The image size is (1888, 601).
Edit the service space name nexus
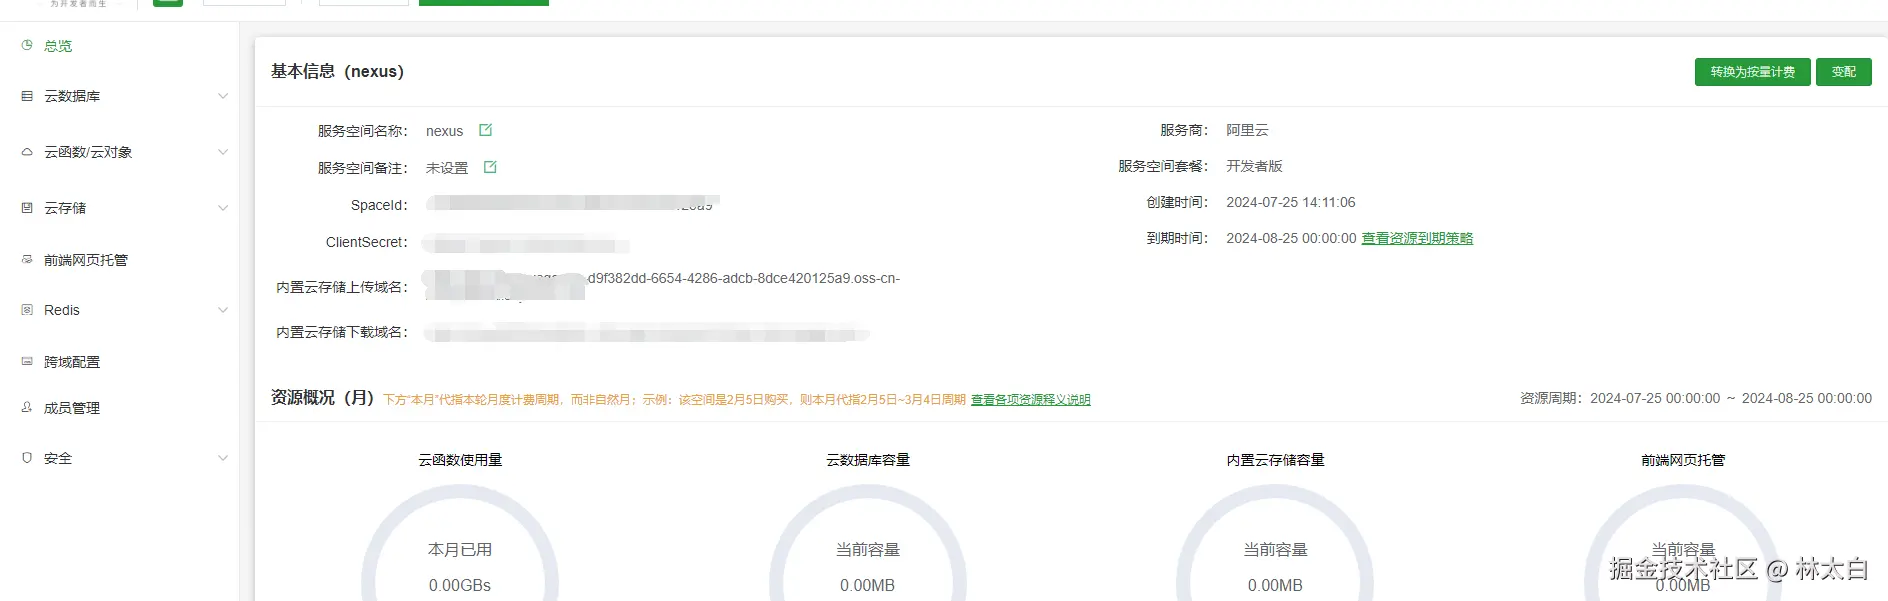click(x=486, y=130)
